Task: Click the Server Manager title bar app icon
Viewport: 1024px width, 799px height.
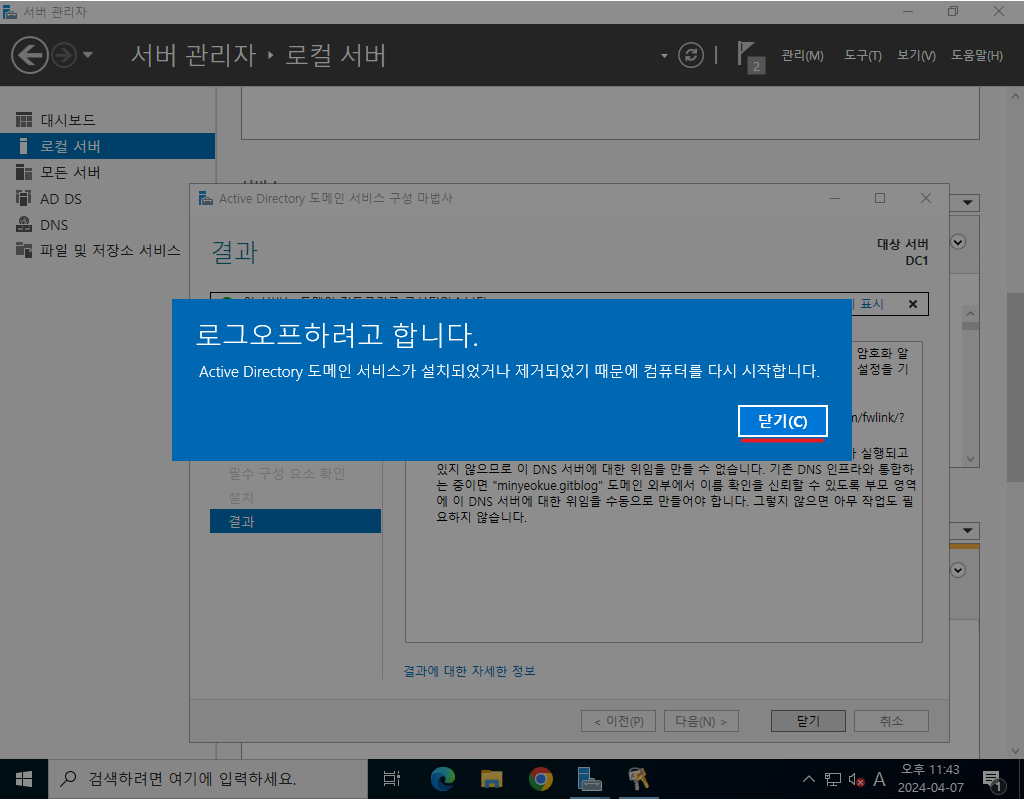Action: click(x=10, y=12)
